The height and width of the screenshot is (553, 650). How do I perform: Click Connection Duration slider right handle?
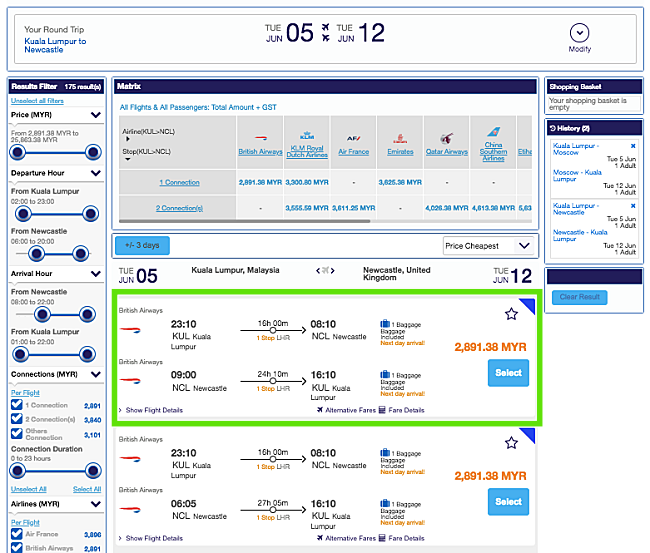[93, 471]
